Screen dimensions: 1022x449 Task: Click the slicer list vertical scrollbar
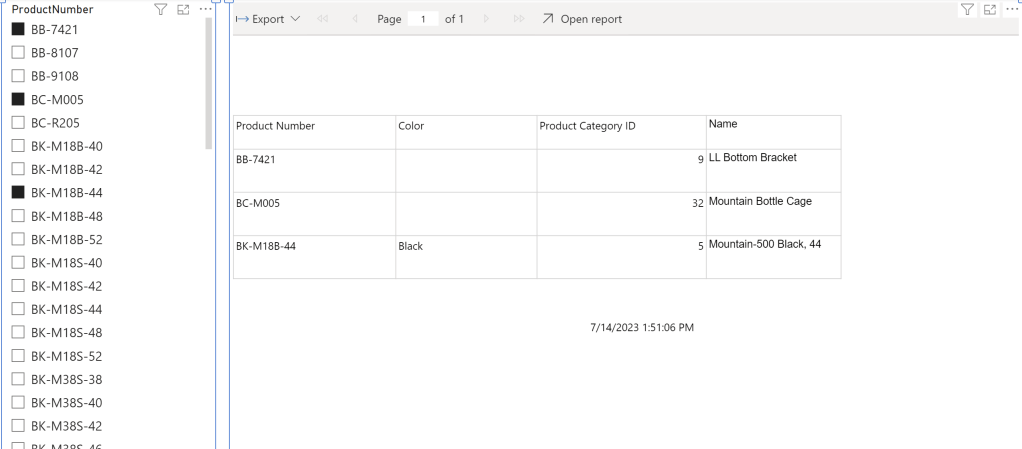pyautogui.click(x=208, y=80)
